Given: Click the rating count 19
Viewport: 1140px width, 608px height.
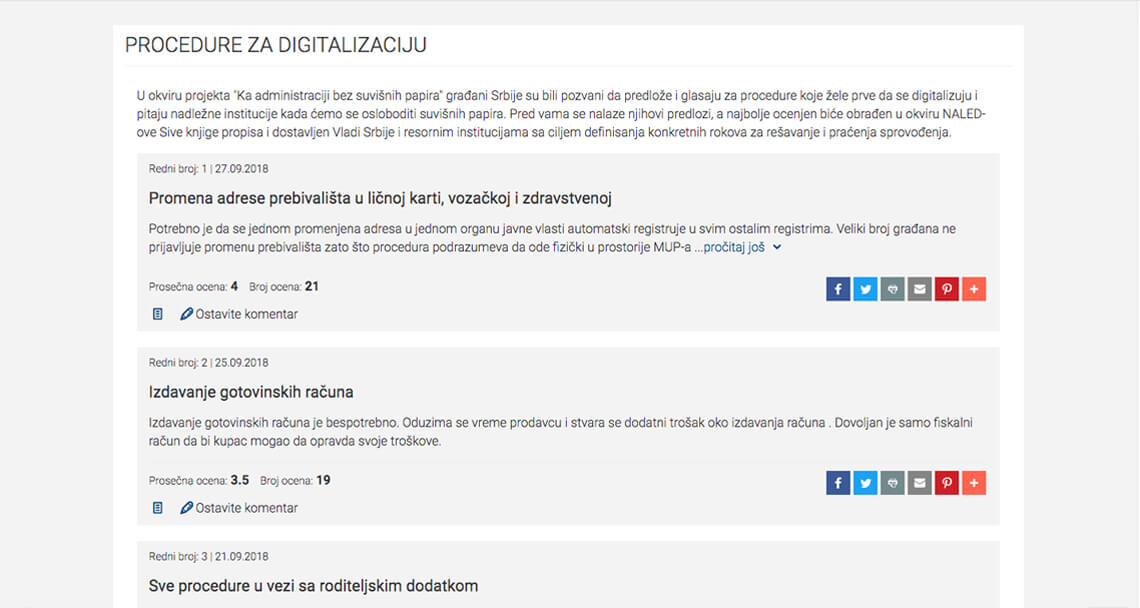Looking at the screenshot, I should (324, 480).
